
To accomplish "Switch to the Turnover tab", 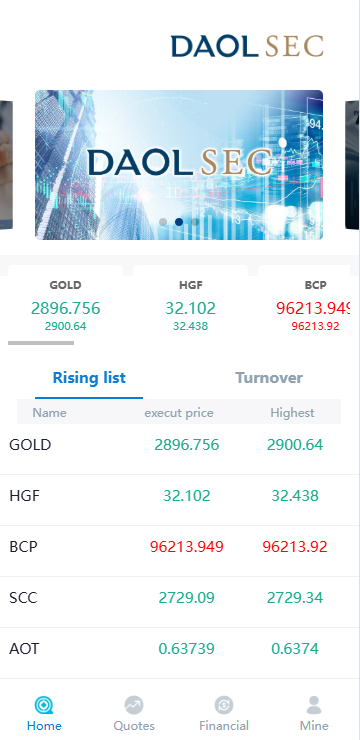I will (x=269, y=378).
